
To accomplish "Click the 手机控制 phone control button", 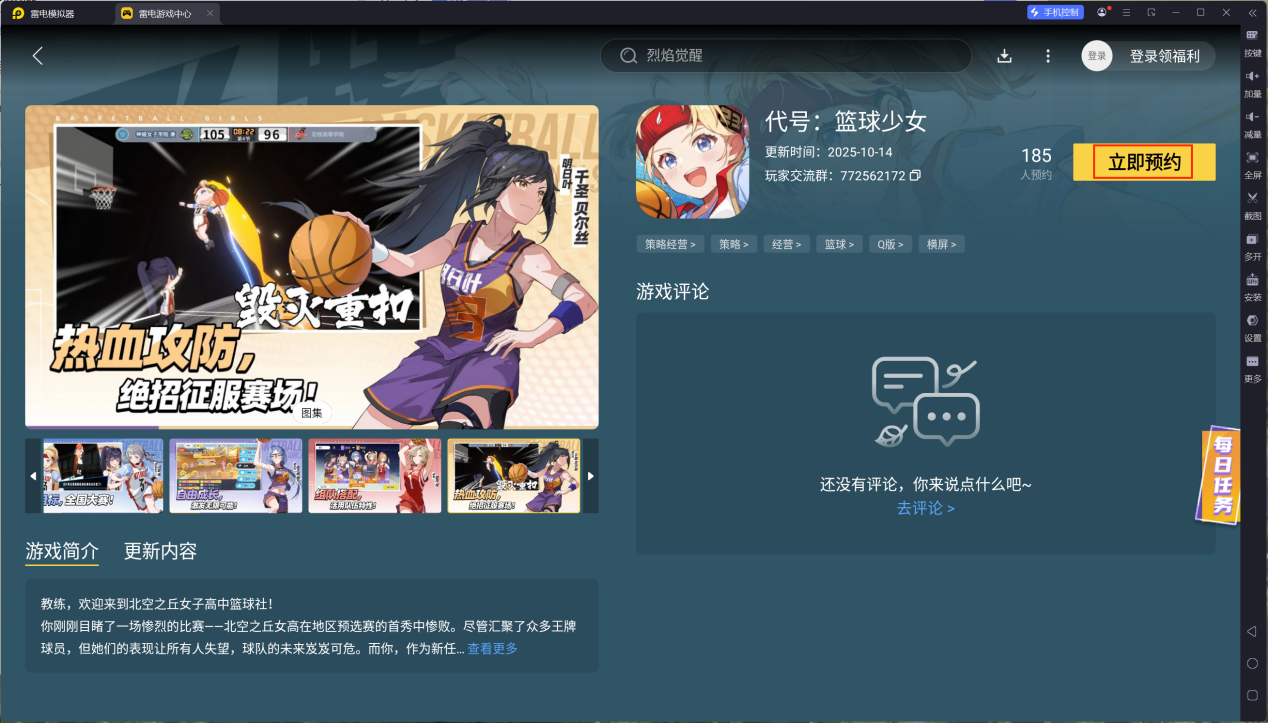I will click(x=1055, y=12).
